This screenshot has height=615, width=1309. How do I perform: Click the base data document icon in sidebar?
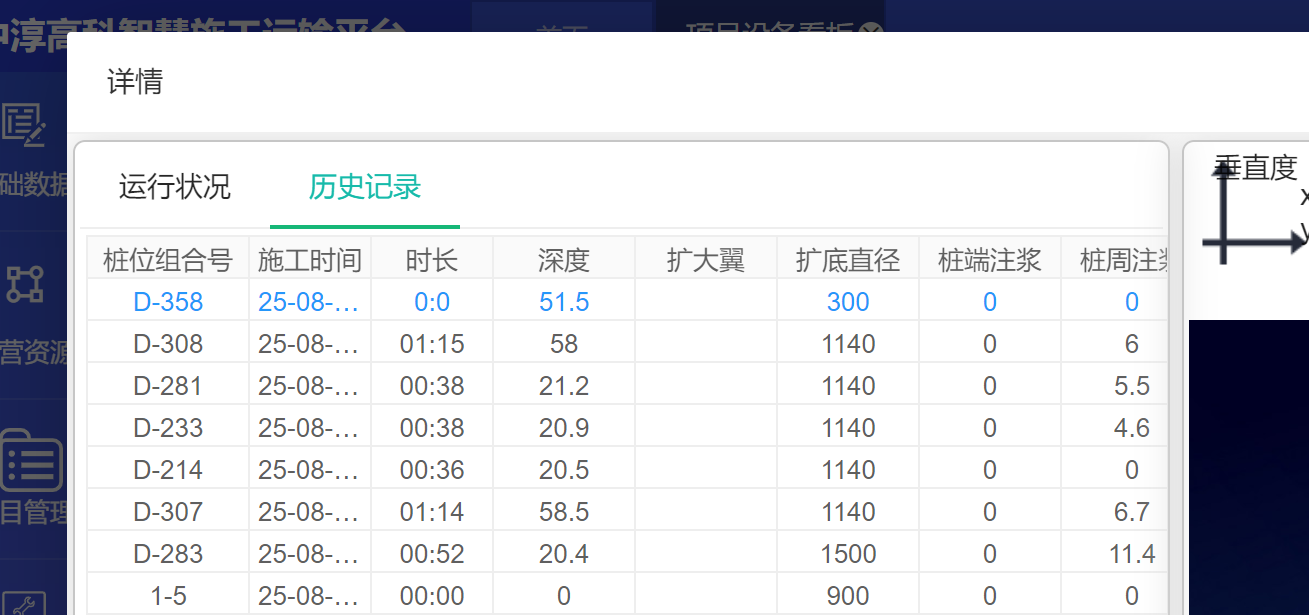[x=24, y=127]
